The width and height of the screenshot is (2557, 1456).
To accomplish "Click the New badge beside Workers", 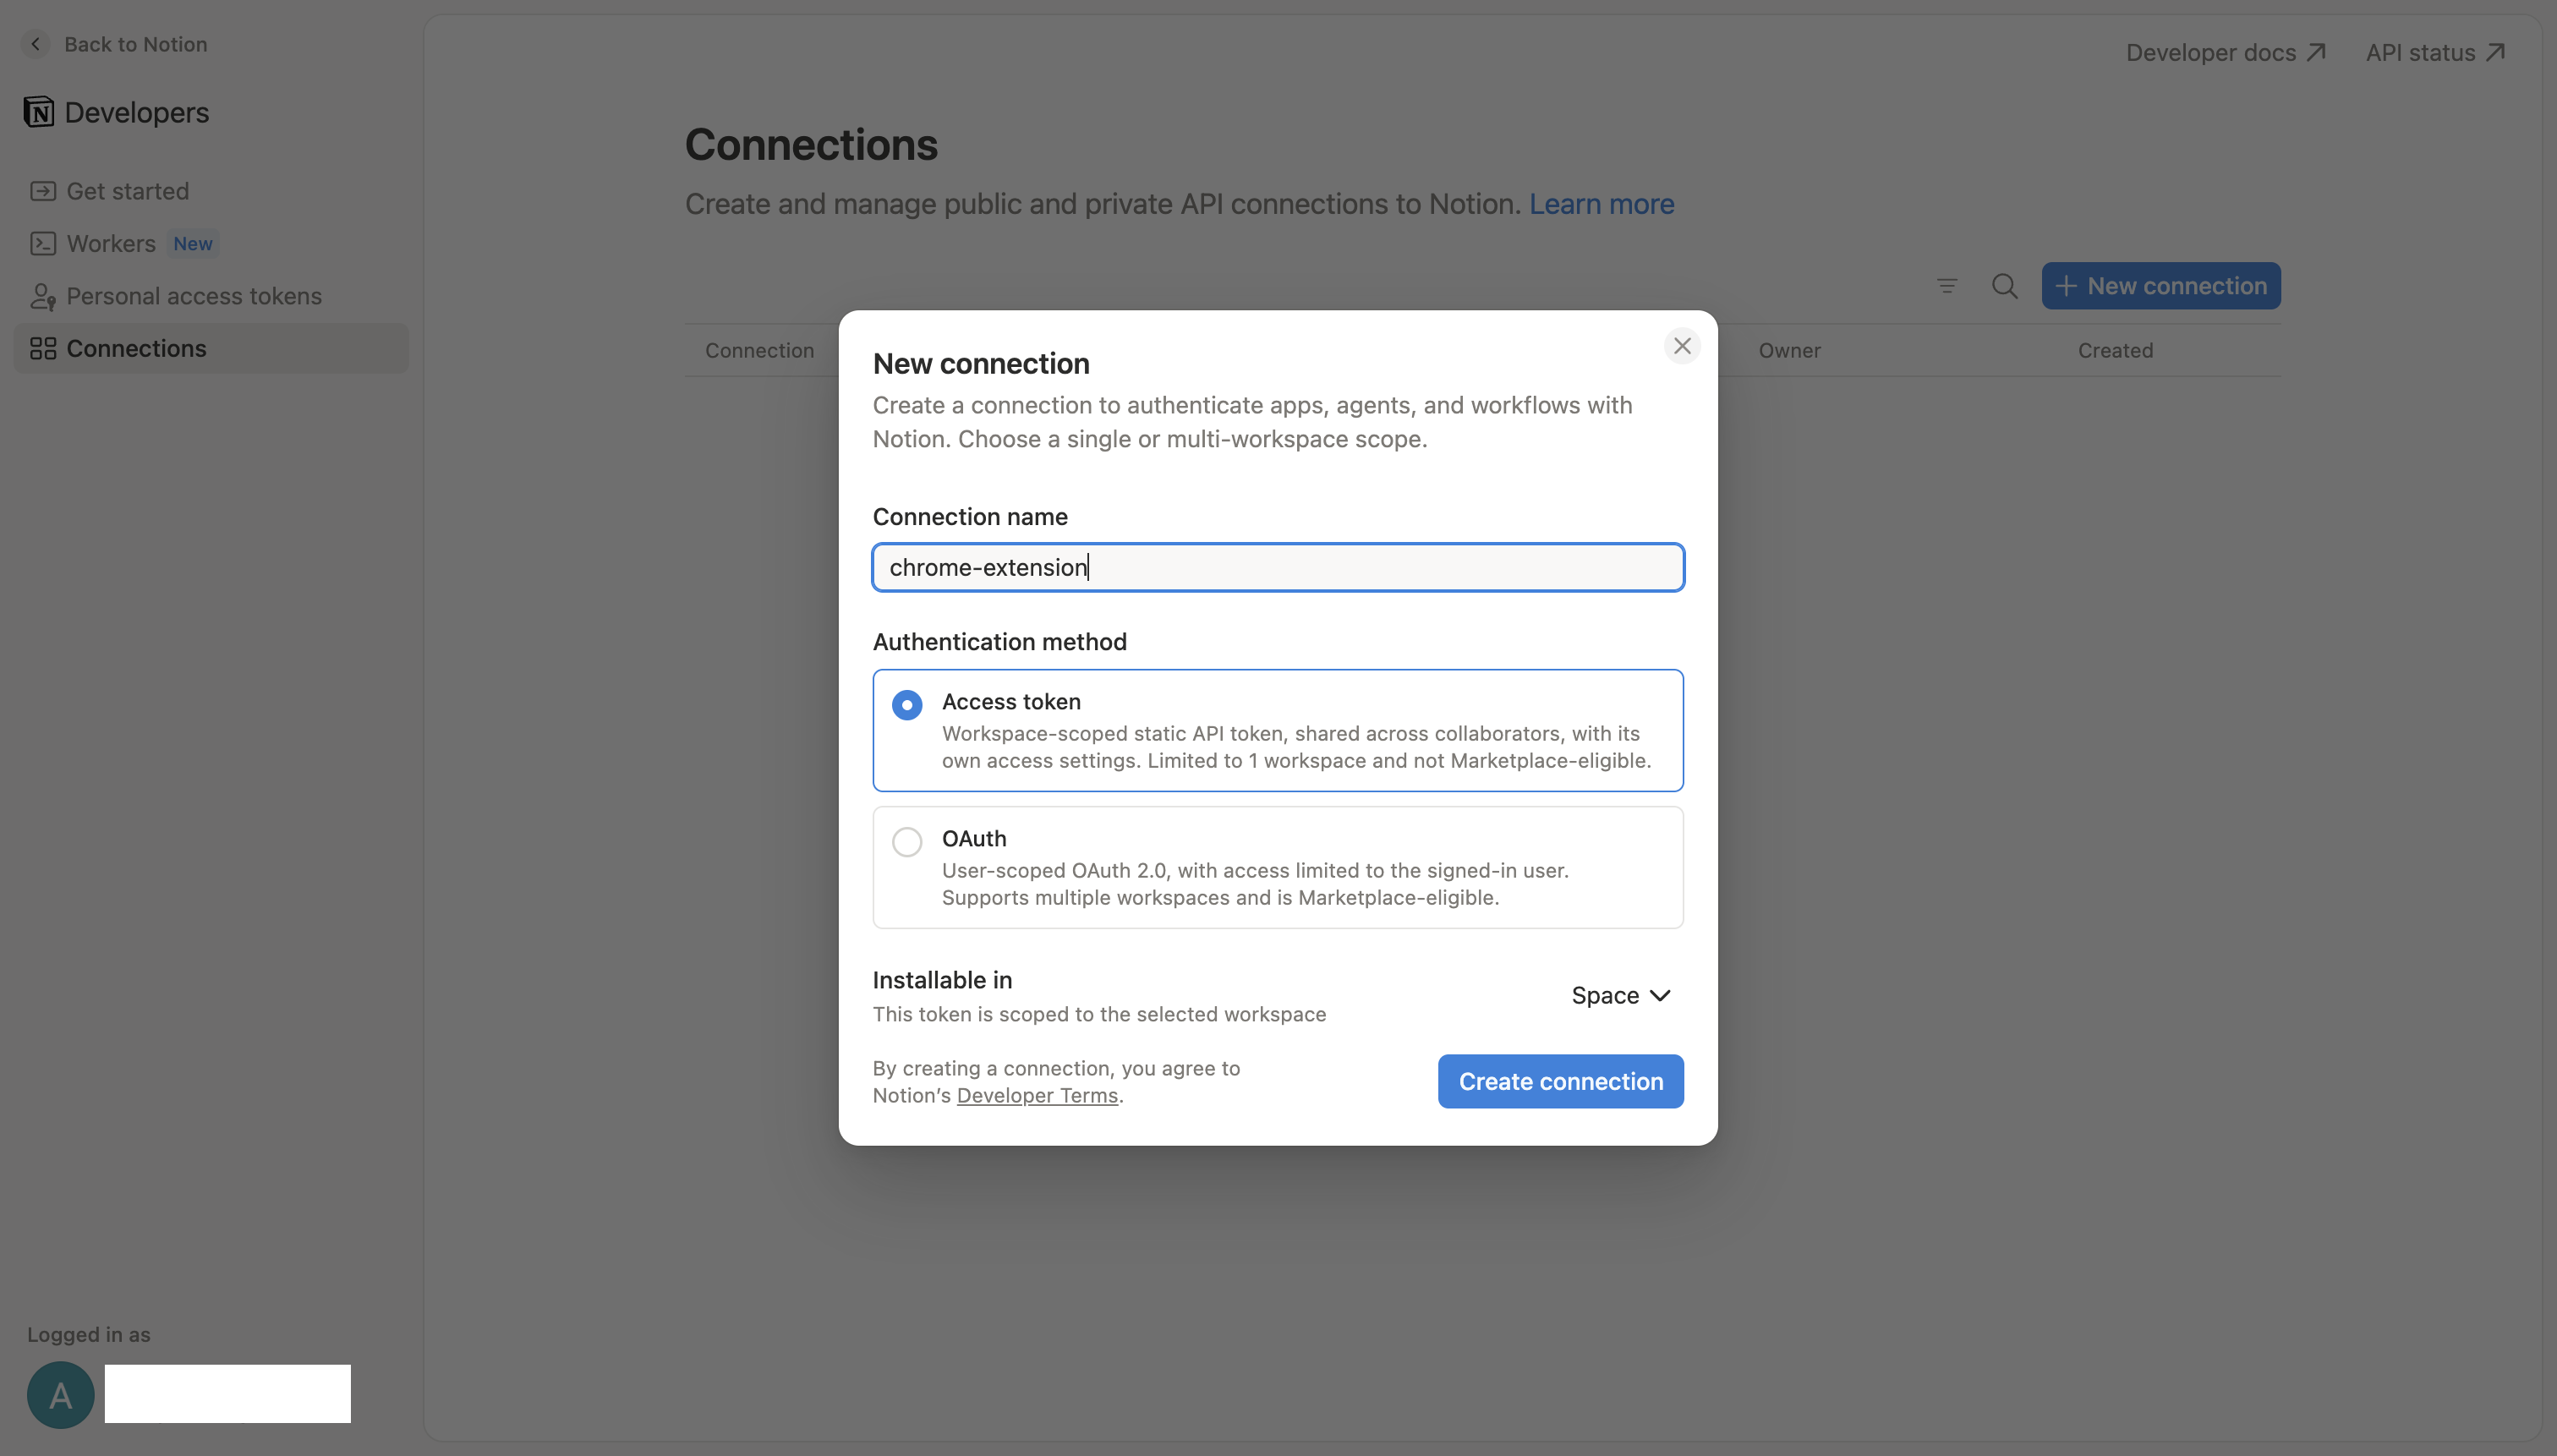I will coord(193,243).
